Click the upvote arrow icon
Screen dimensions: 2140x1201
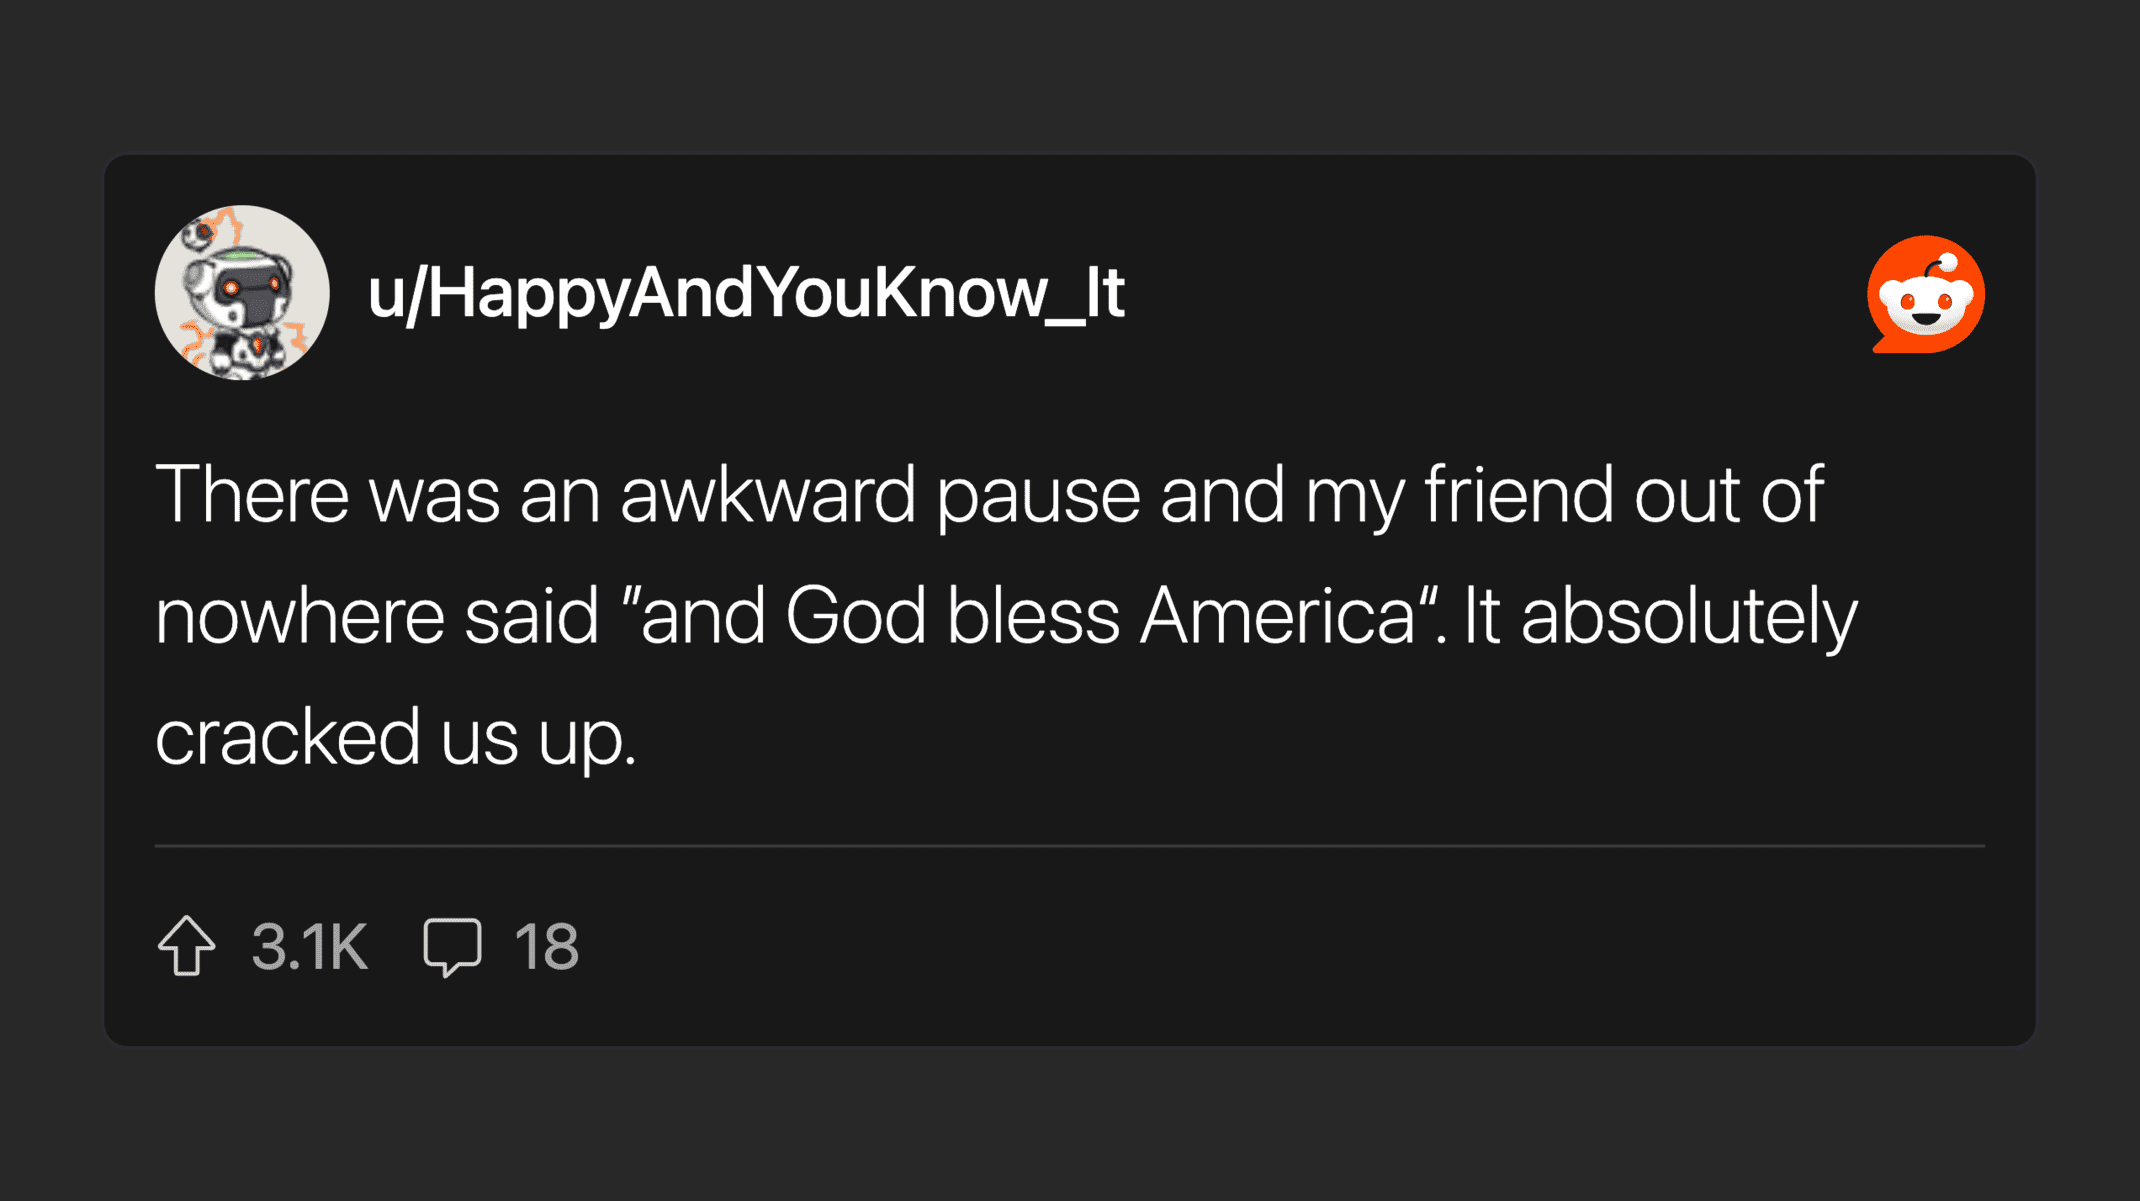click(x=187, y=945)
